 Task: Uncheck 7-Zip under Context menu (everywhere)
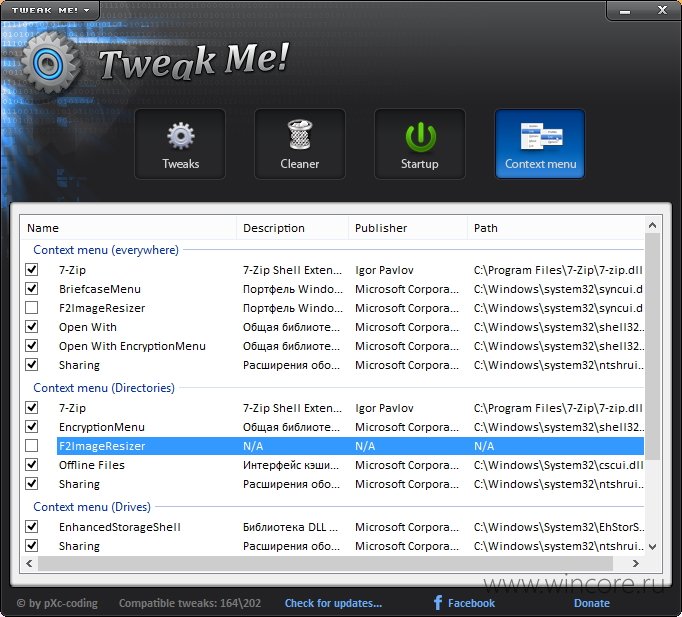(32, 270)
